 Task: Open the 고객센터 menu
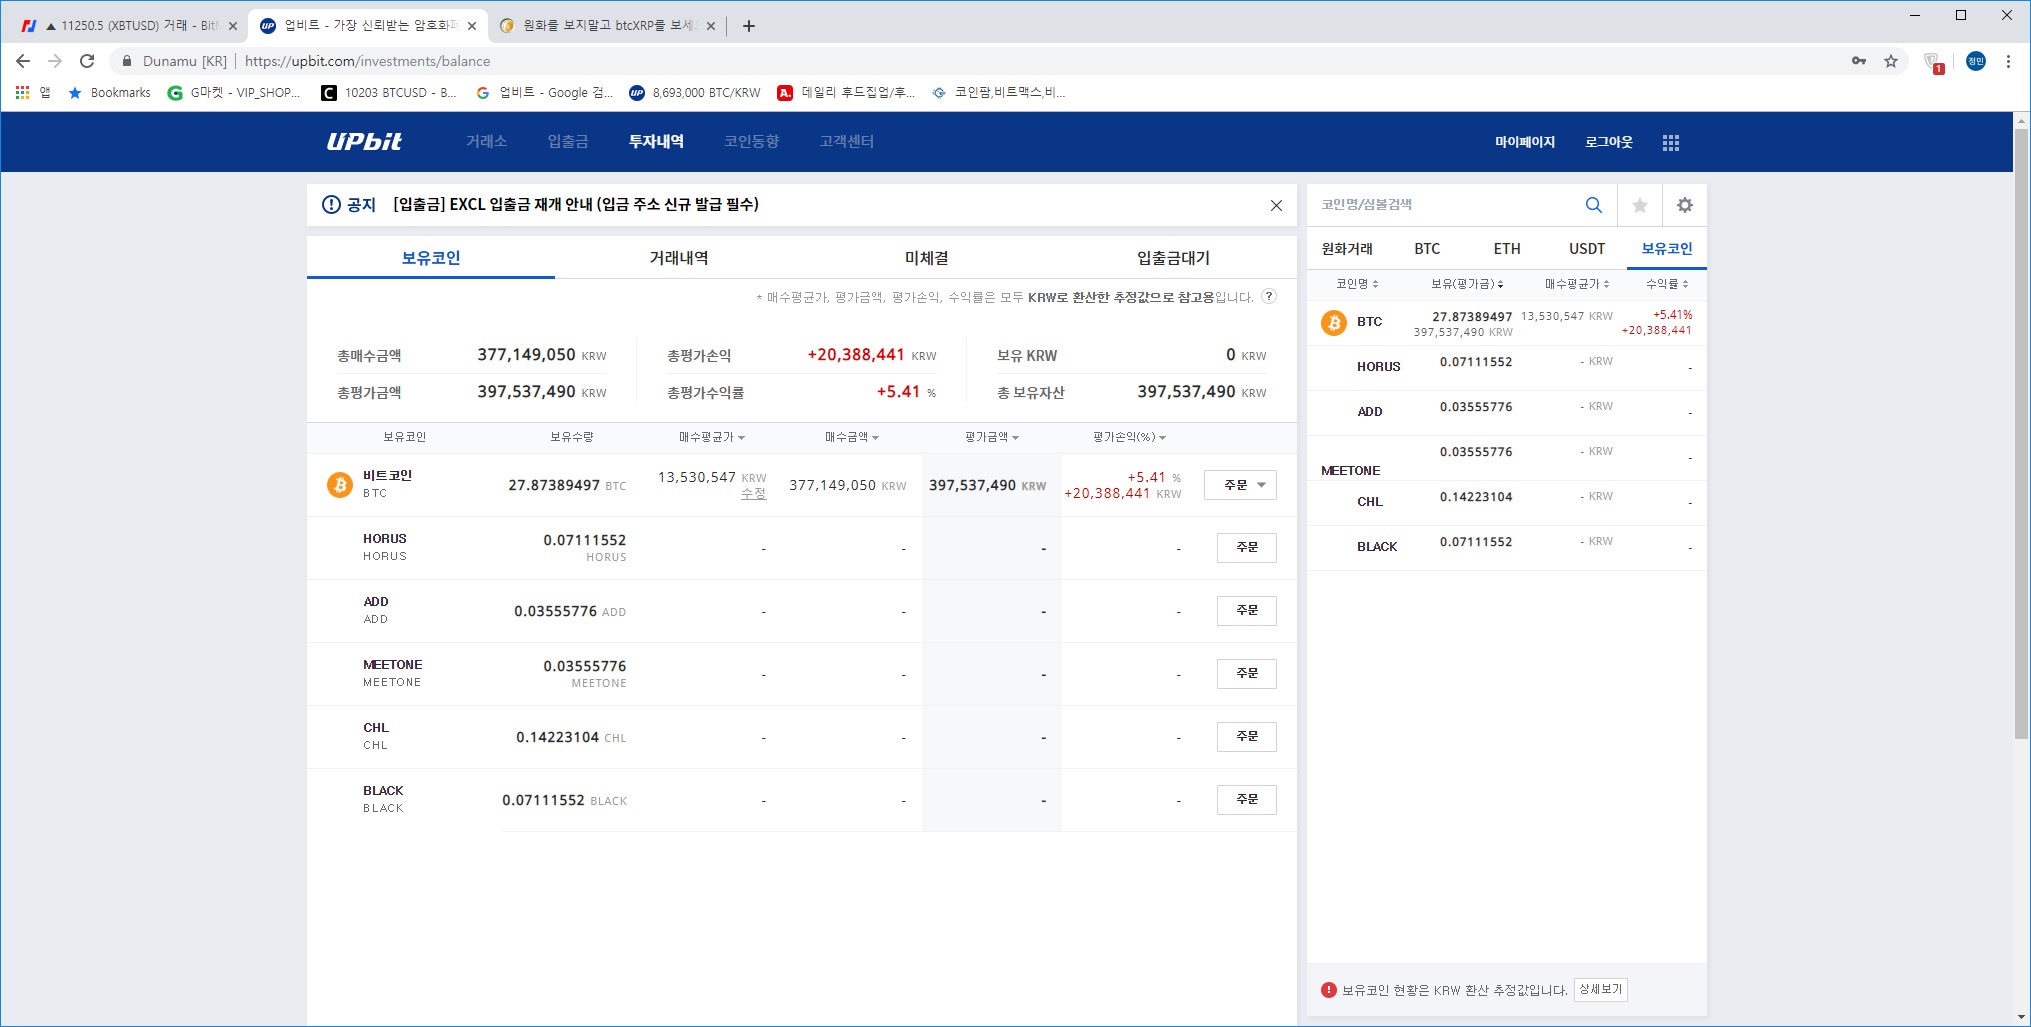[847, 142]
